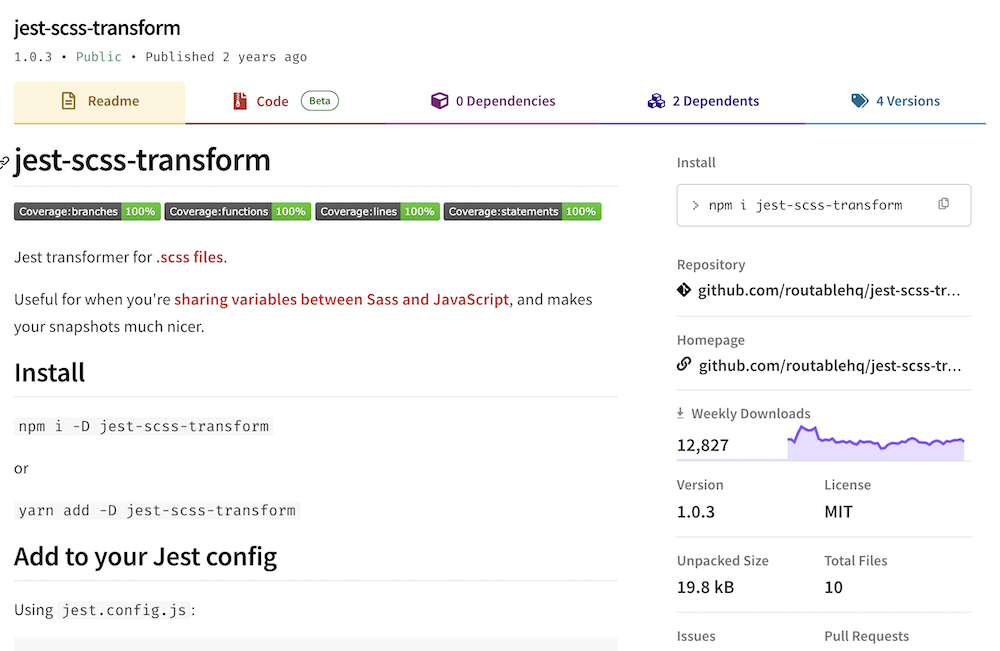The image size is (1000, 651).
Task: Click the Coverage:statements 100% badge
Action: [522, 212]
